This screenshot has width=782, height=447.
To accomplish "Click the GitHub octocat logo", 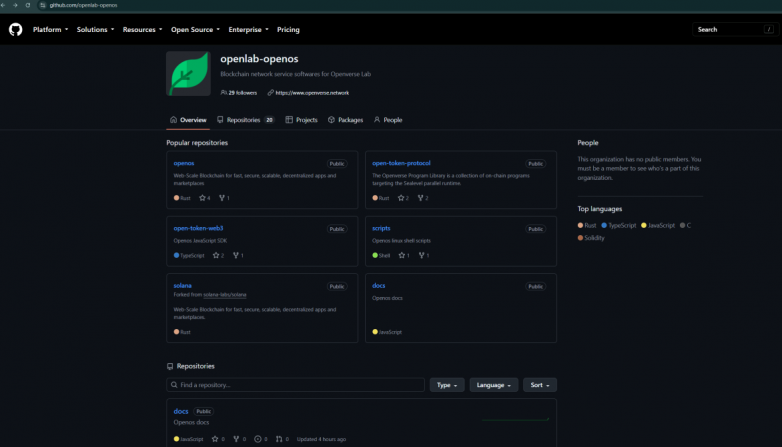I will tap(15, 29).
